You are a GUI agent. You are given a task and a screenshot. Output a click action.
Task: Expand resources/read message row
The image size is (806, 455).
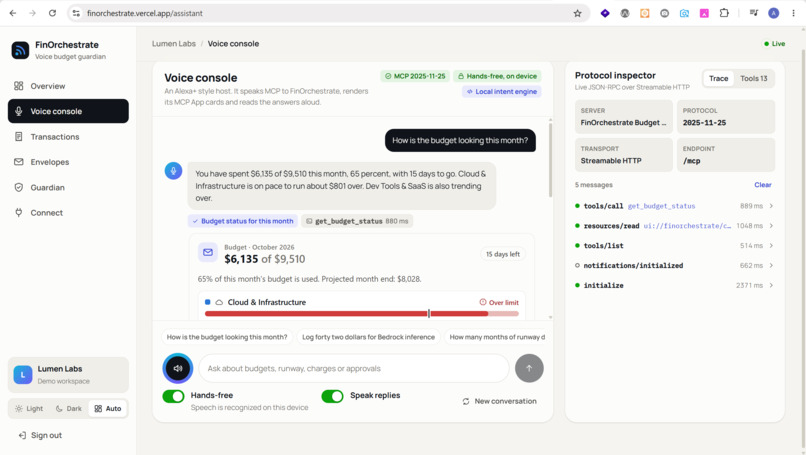pyautogui.click(x=674, y=226)
